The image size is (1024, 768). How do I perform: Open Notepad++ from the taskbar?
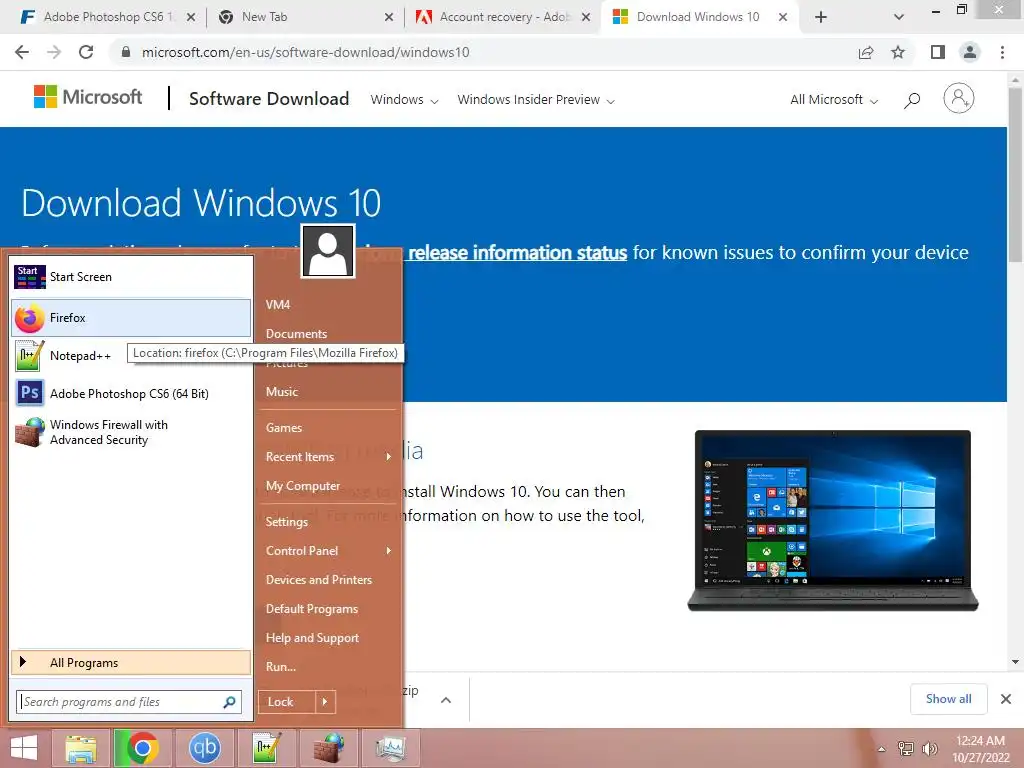[x=266, y=748]
